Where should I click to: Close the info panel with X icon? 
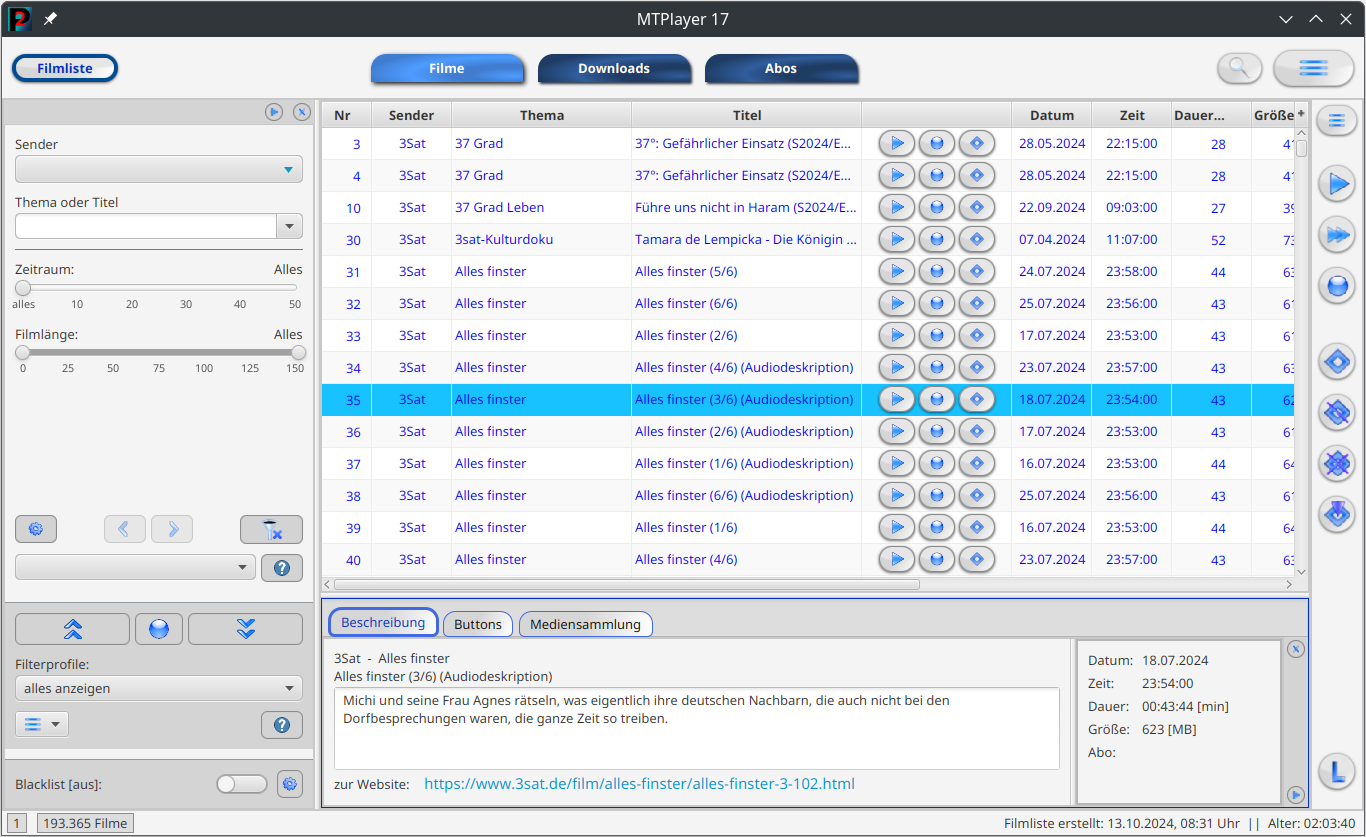(1295, 649)
